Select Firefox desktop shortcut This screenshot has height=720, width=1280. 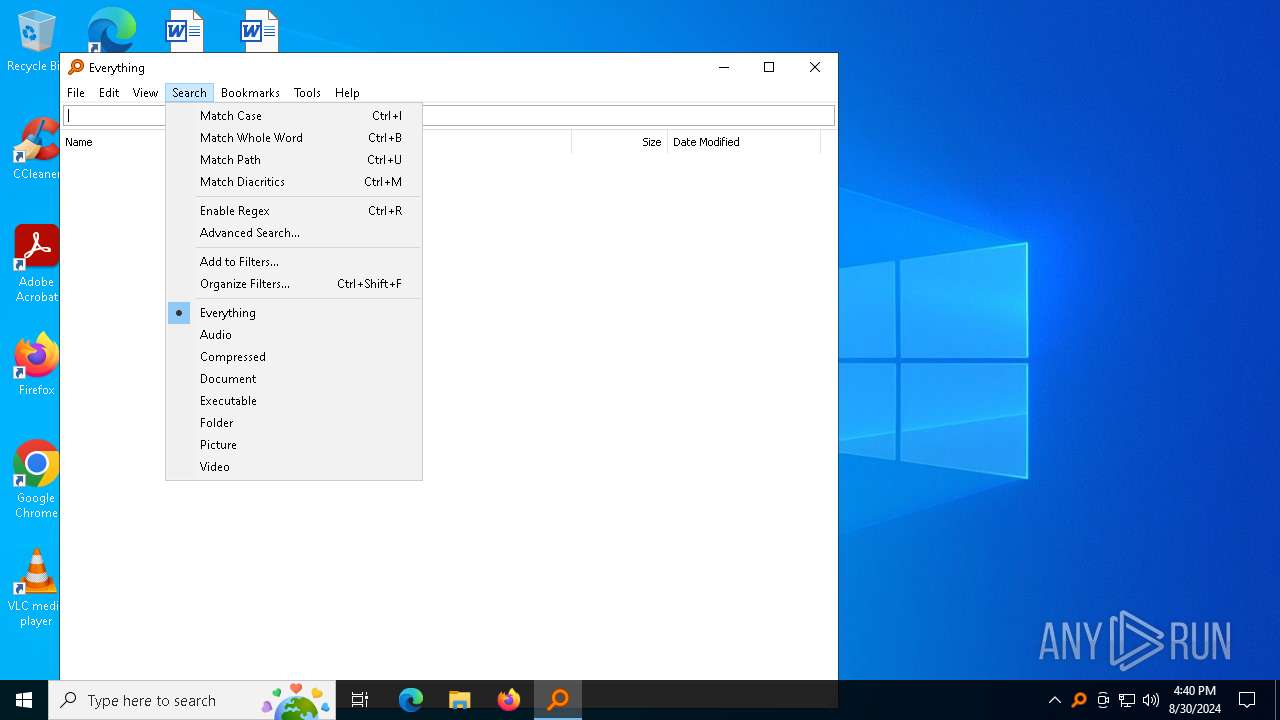click(36, 365)
